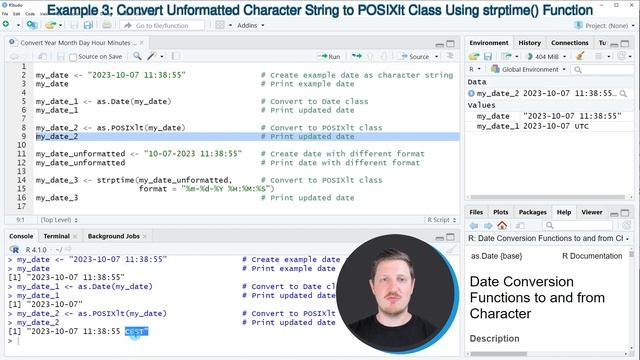Screen dimensions: 640x360
Task: Close the Convert Year Month Day script tab
Action: 142,42
